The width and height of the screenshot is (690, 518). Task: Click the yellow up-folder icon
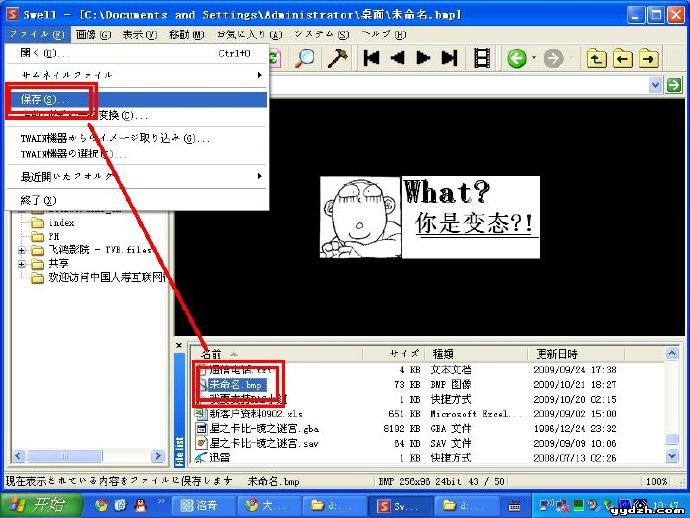(596, 58)
